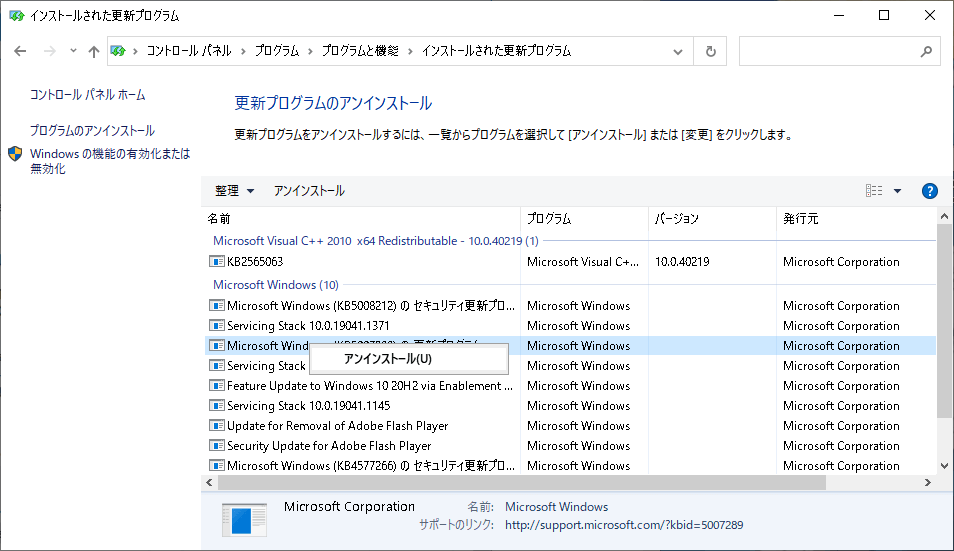The width and height of the screenshot is (954, 551).
Task: Expand the view options dropdown arrow
Action: point(897,191)
